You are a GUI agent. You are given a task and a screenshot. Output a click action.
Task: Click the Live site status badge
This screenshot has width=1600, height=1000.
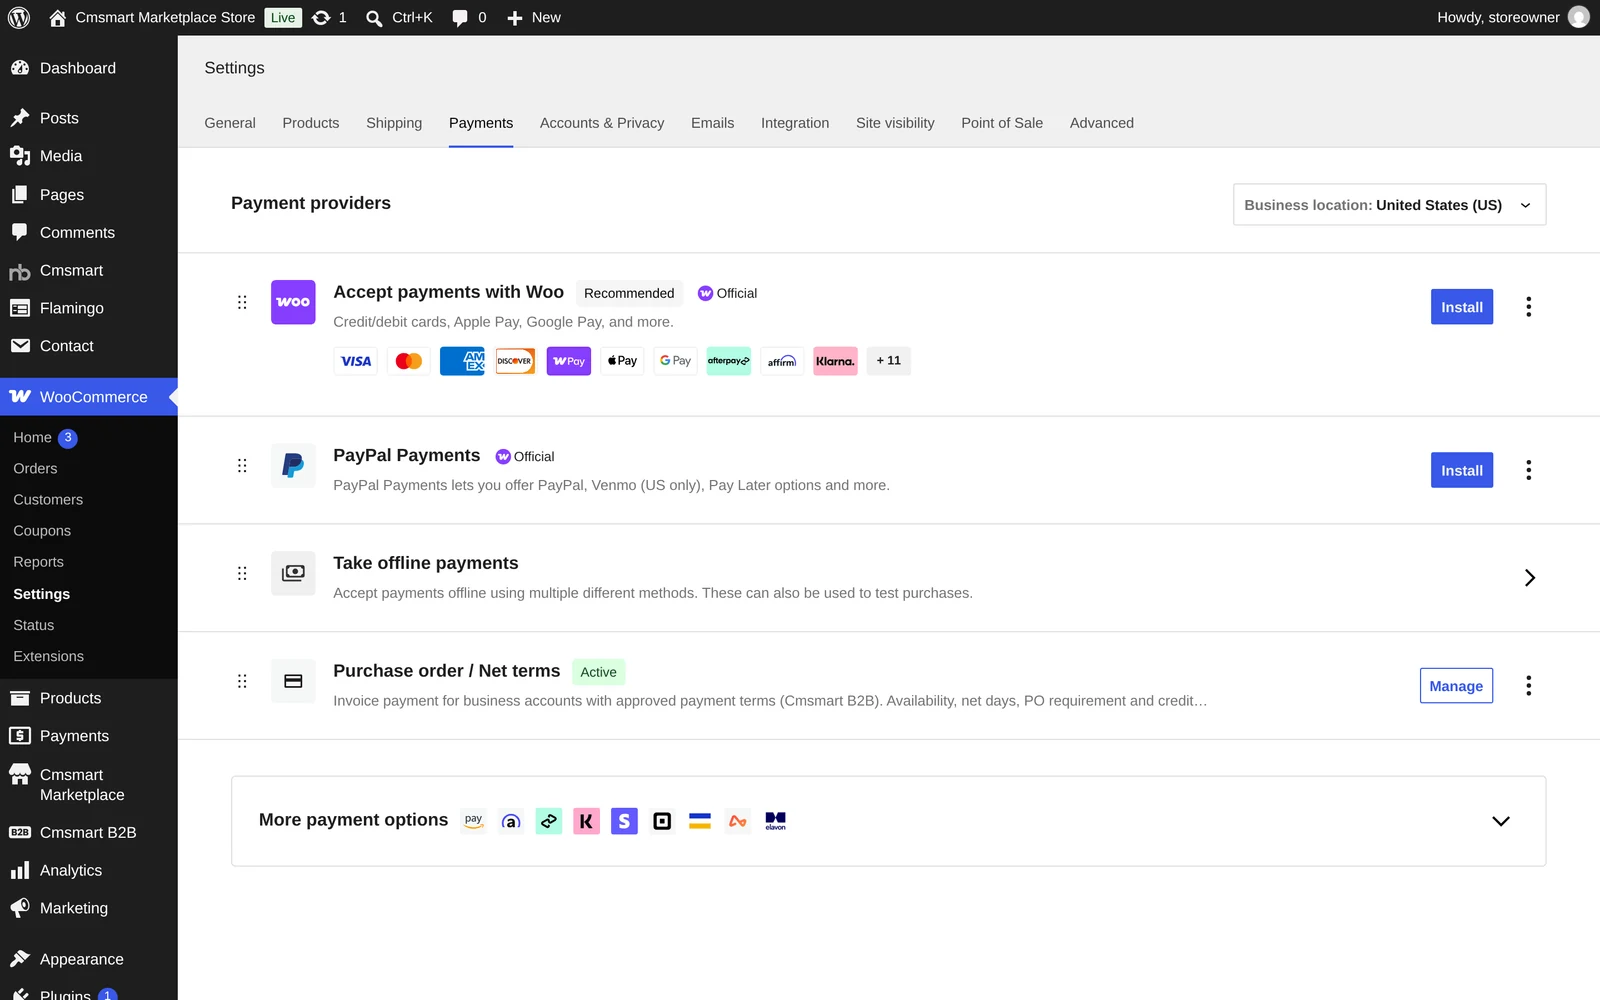coord(283,18)
